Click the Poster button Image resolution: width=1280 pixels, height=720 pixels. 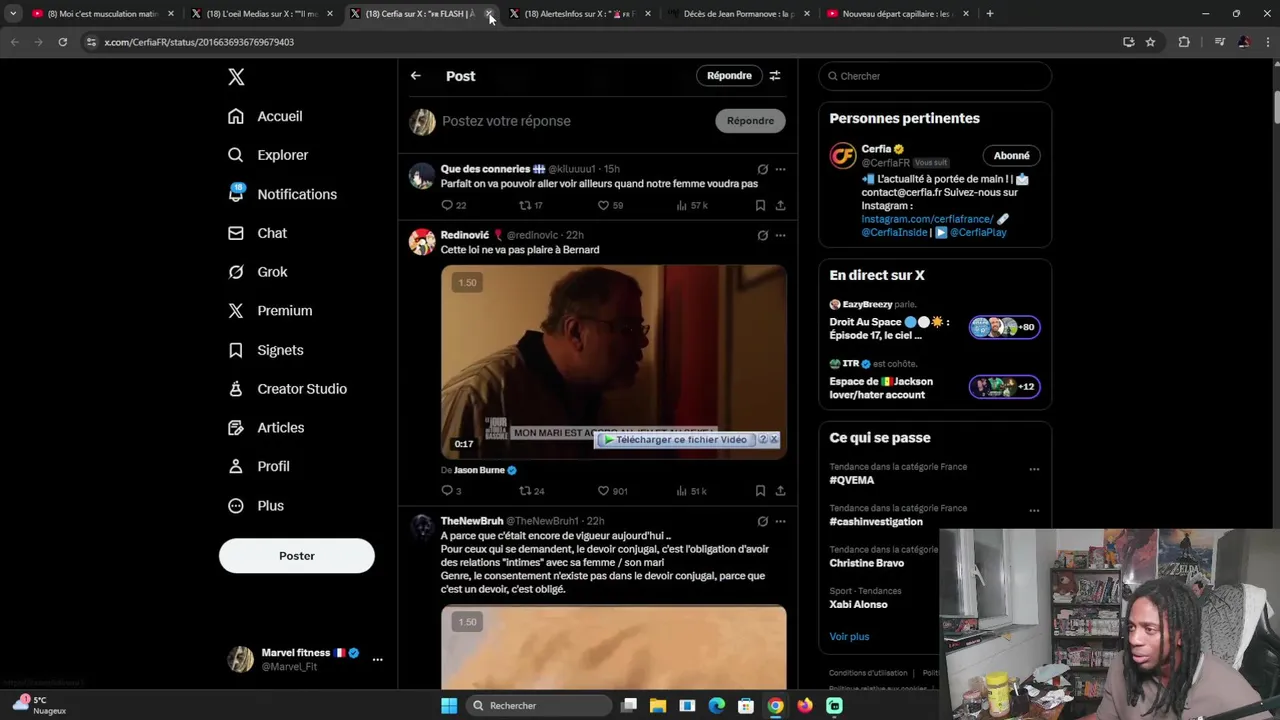pyautogui.click(x=297, y=556)
